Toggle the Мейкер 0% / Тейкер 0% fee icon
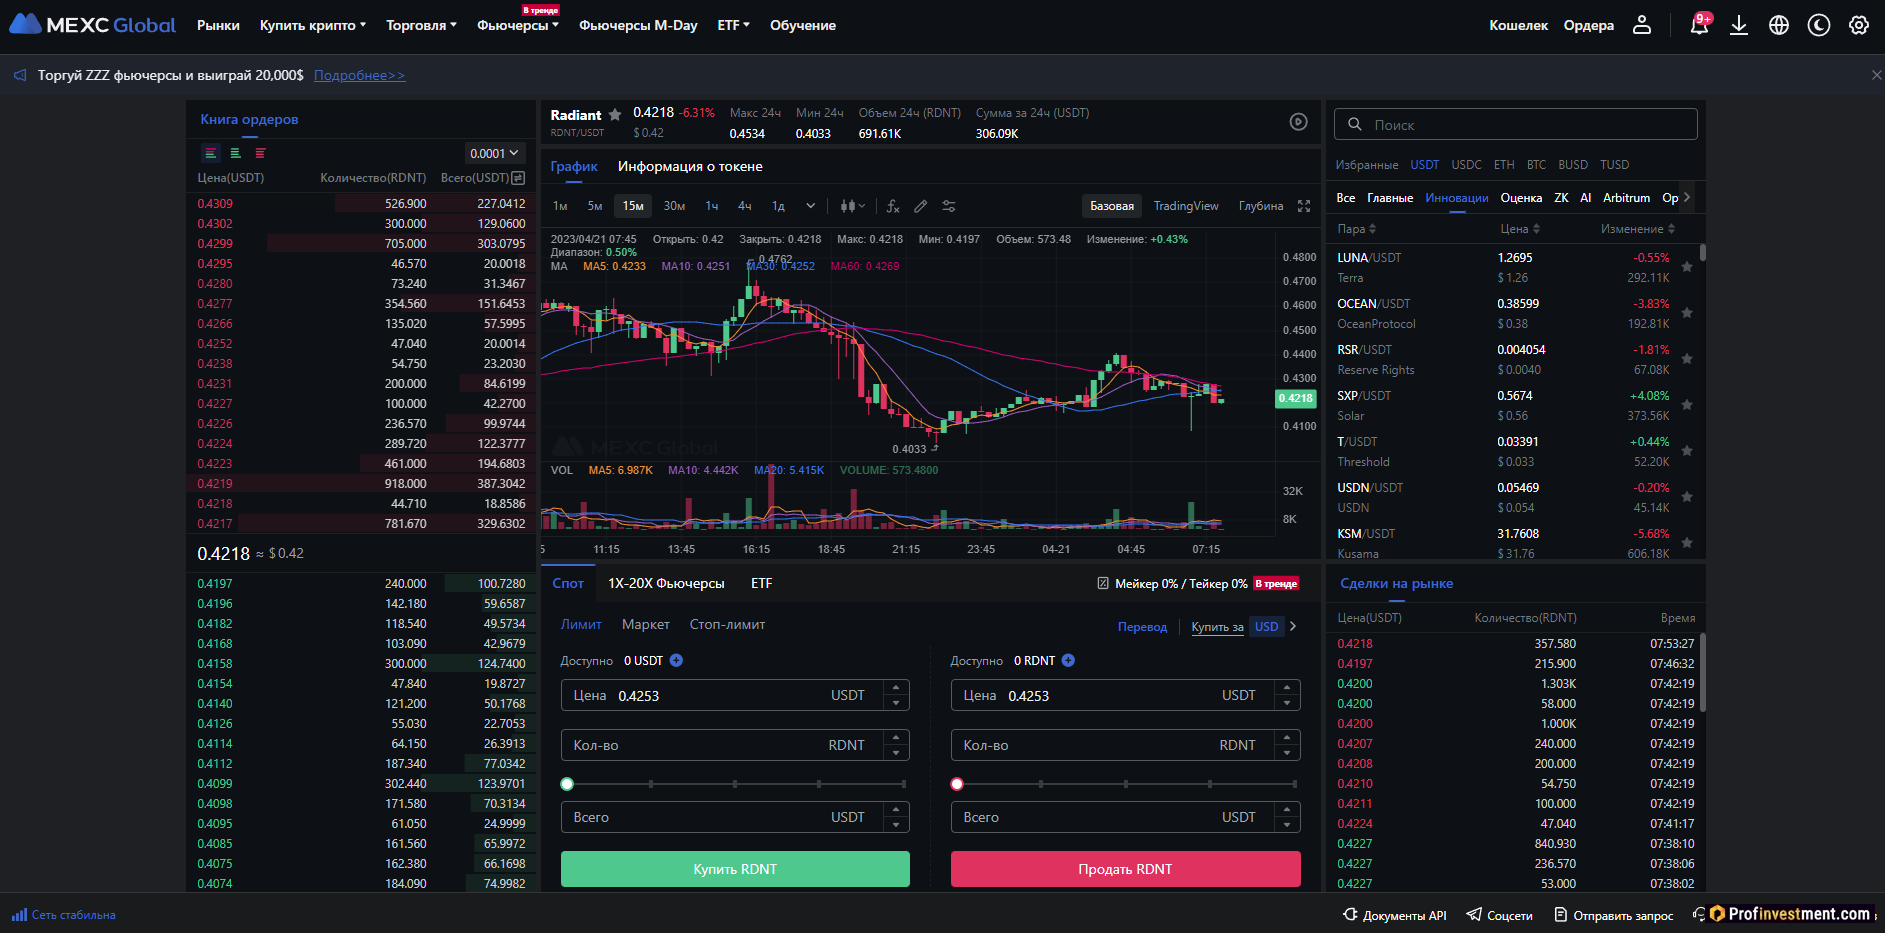This screenshot has width=1885, height=933. (x=1103, y=584)
